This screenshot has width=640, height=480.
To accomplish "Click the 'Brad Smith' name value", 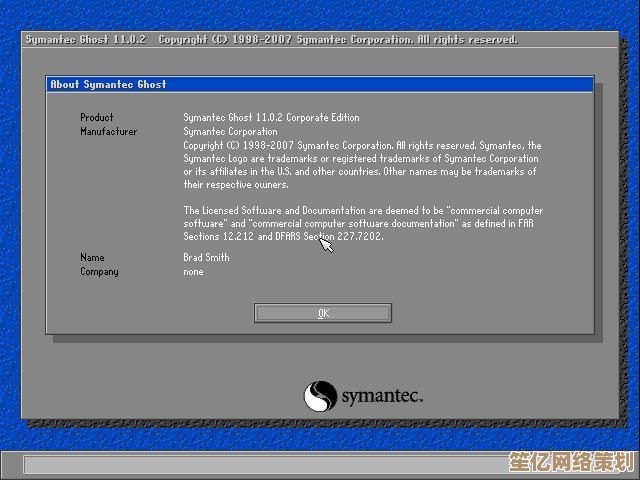I will pos(206,258).
